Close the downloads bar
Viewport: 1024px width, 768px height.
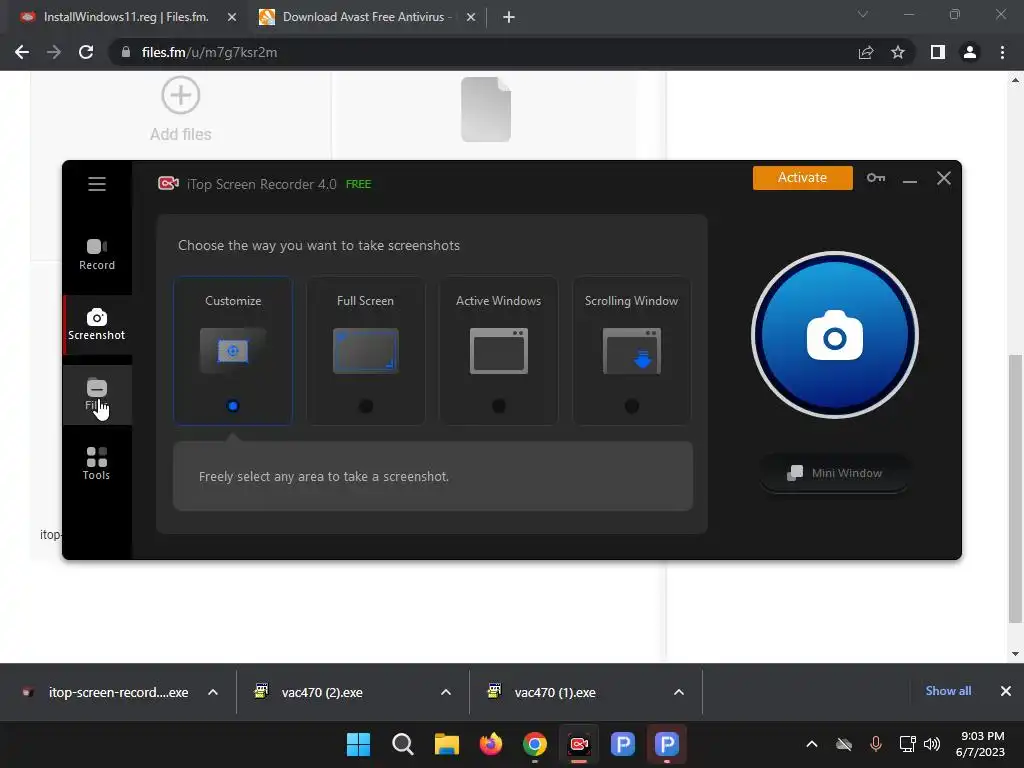click(x=1006, y=691)
